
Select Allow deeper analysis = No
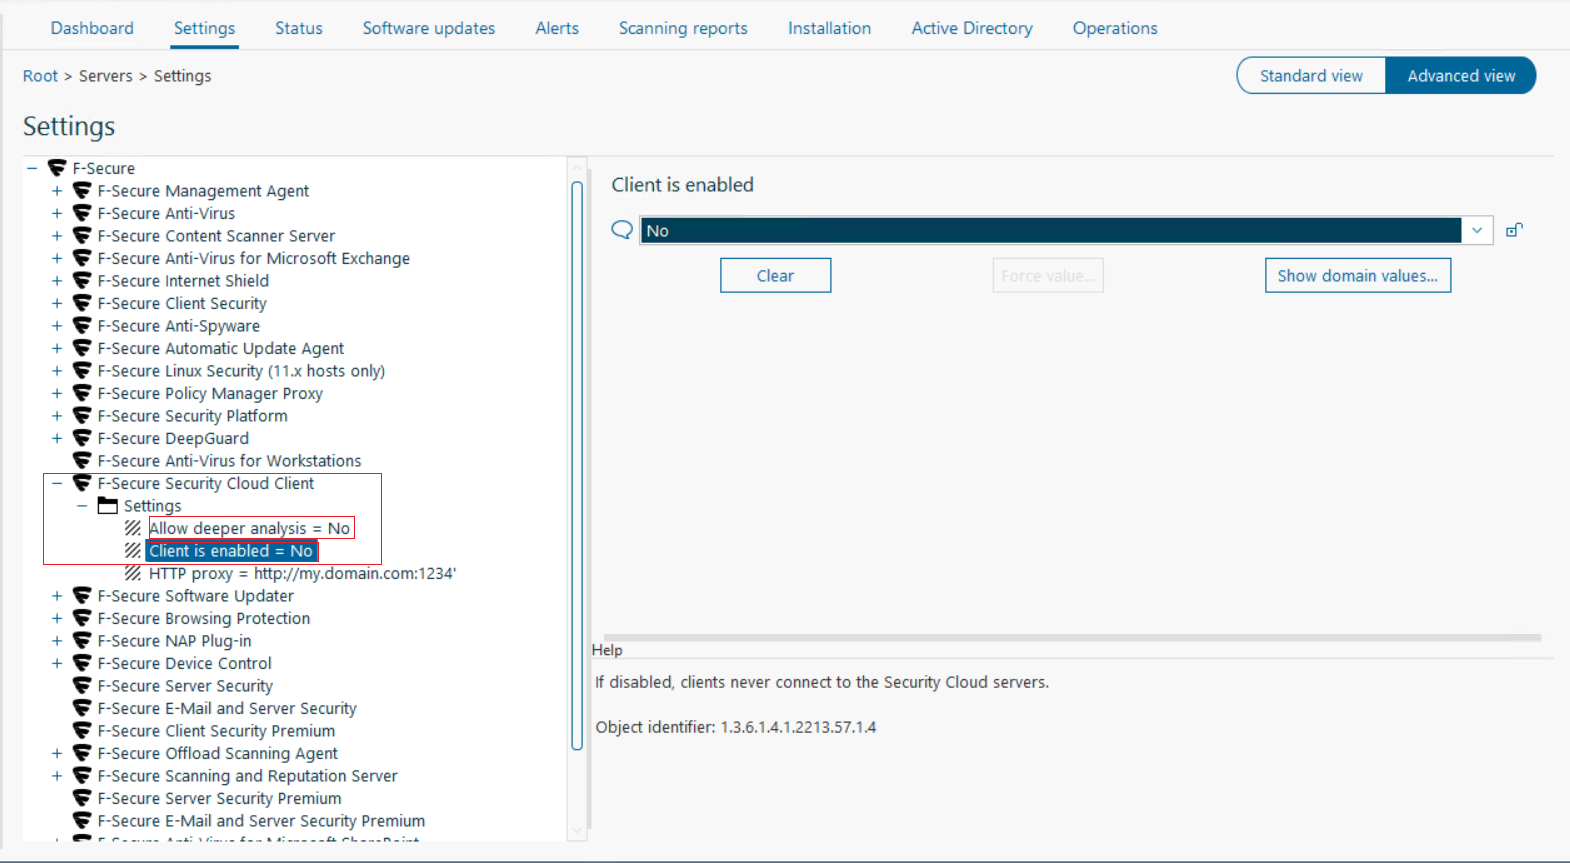250,528
